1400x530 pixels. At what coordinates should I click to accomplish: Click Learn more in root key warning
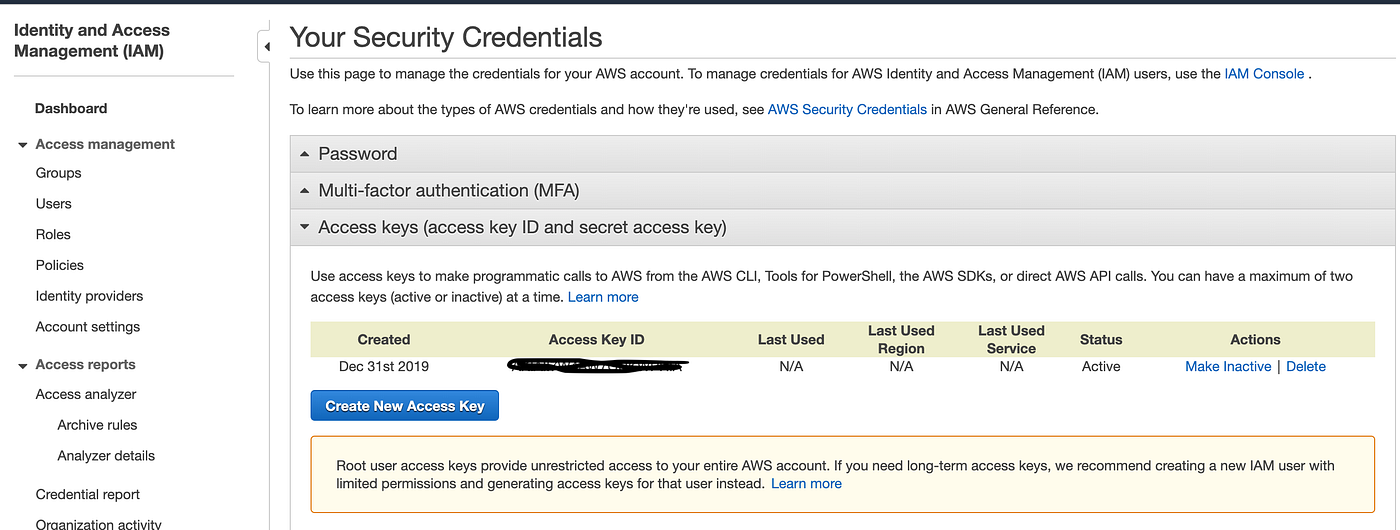coord(806,484)
